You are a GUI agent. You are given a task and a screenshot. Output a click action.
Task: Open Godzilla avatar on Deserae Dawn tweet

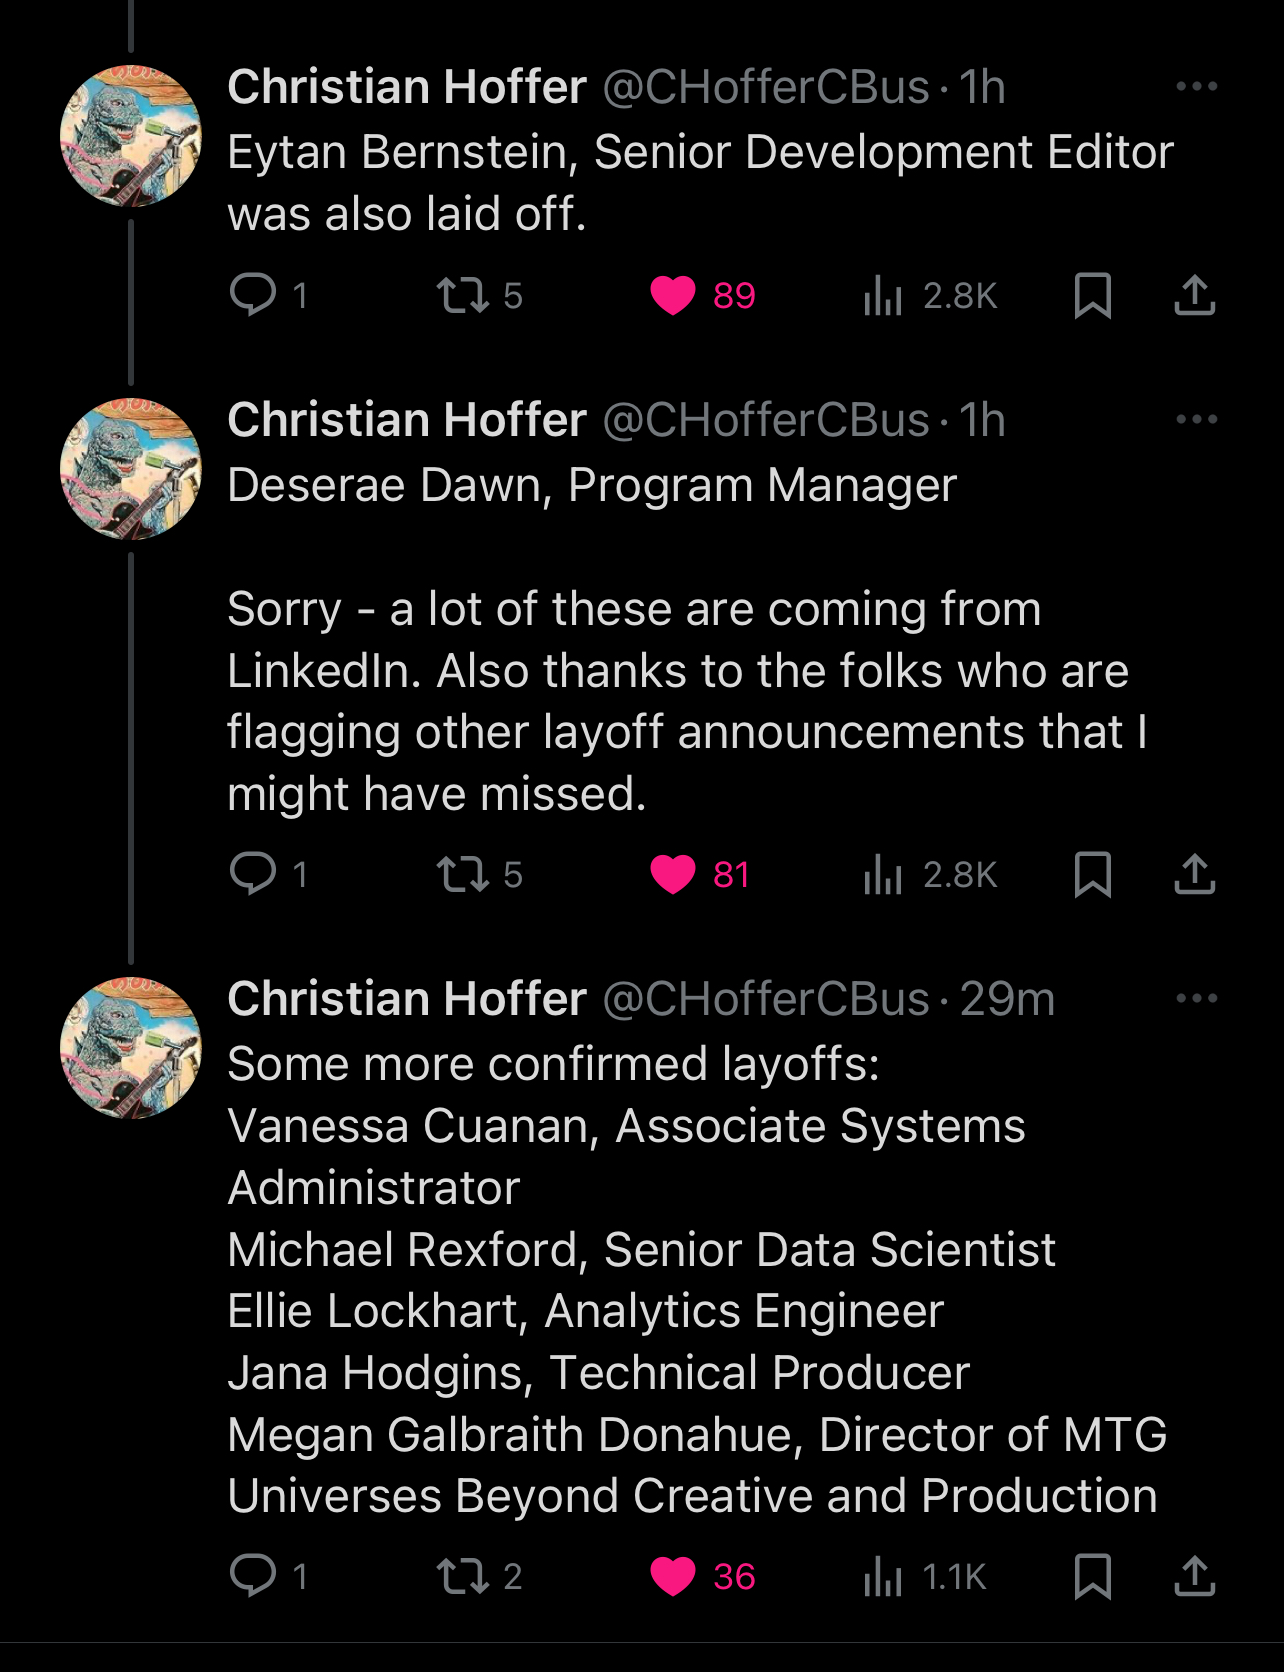coord(131,469)
